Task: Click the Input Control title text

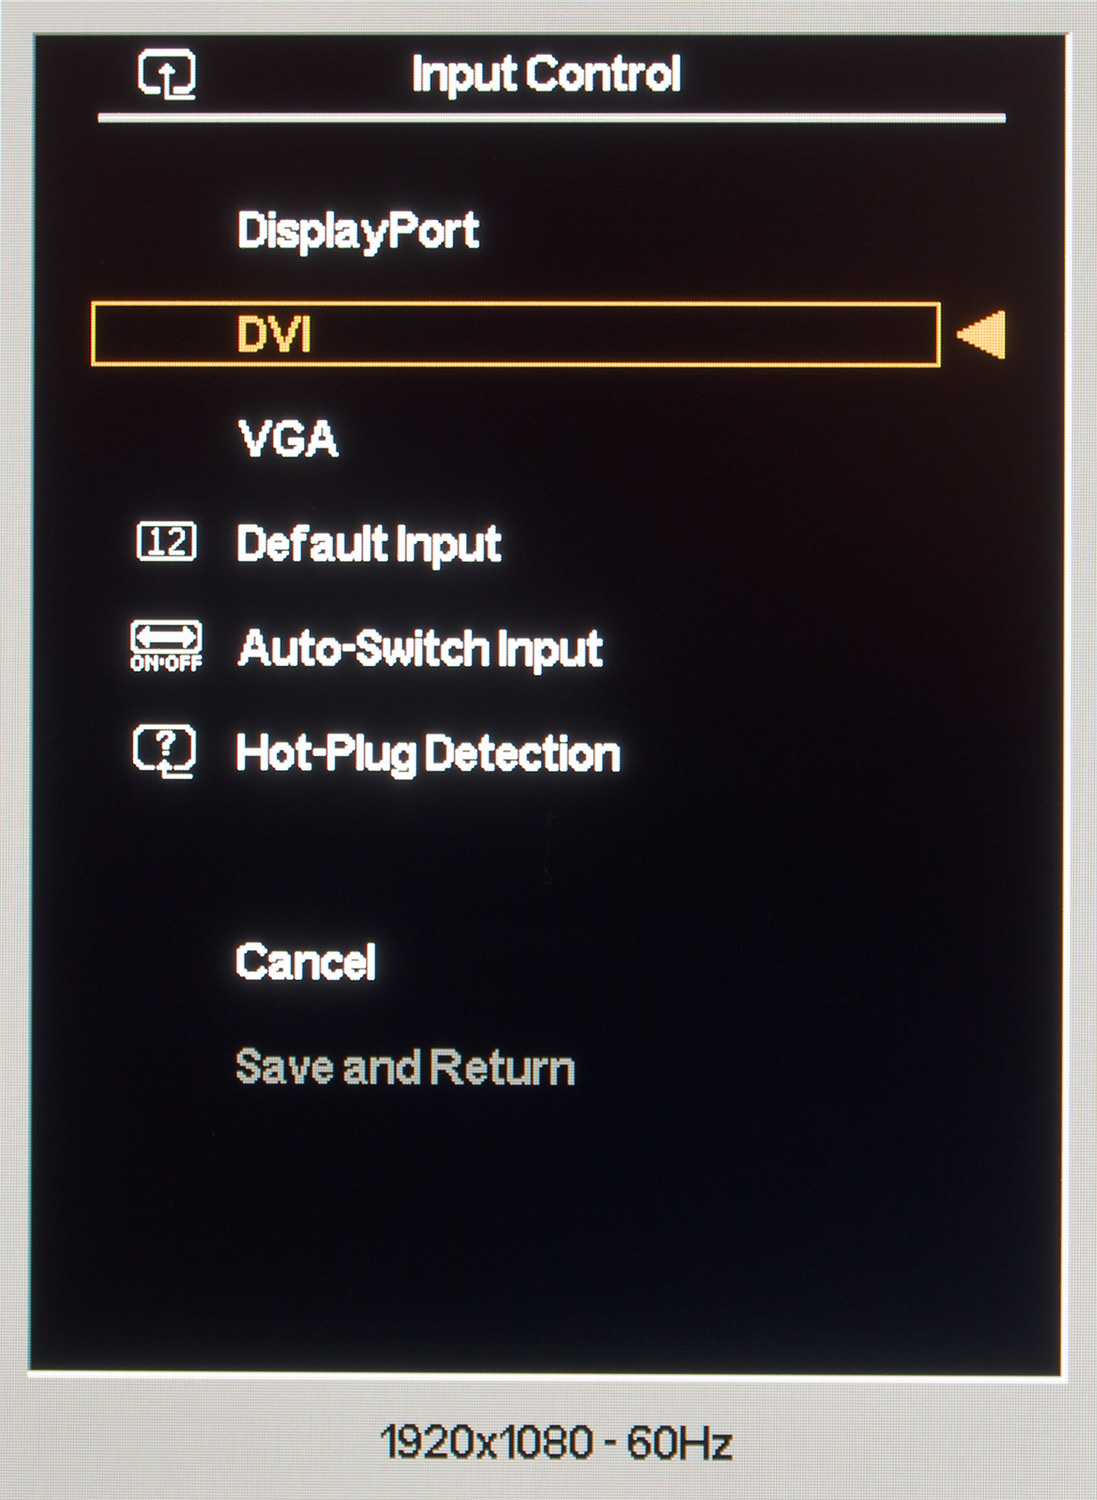Action: 546,74
